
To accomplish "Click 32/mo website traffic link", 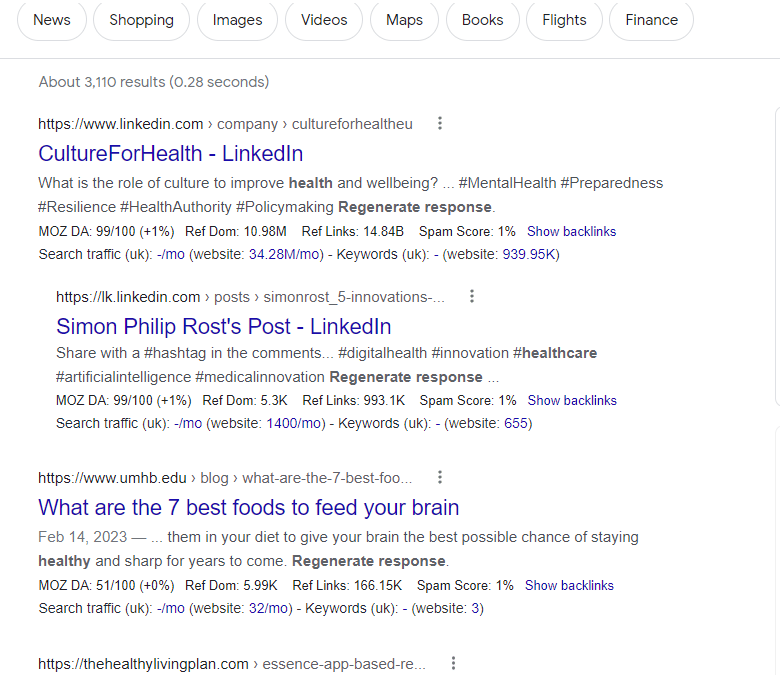I will tap(269, 608).
